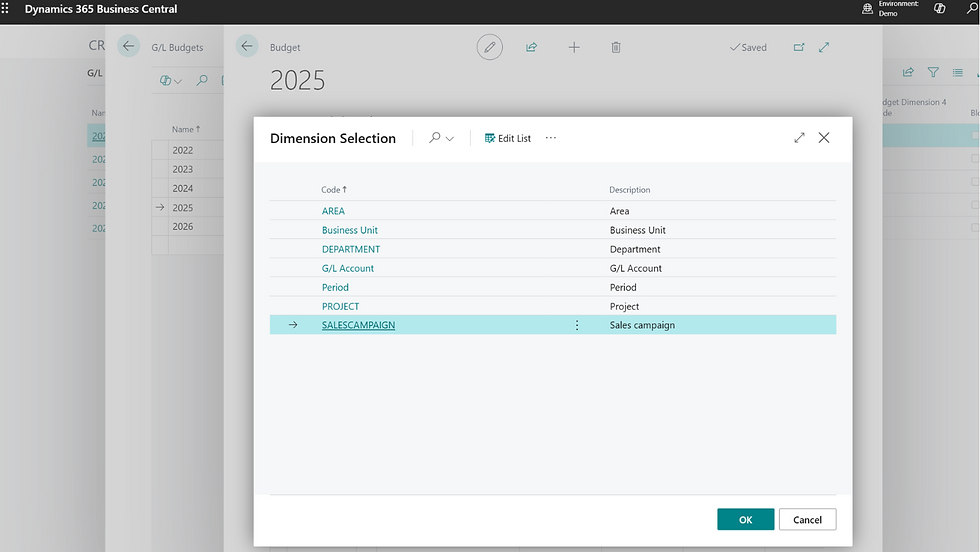Viewport: 980px width, 552px height.
Task: Expand the Budget page to full width
Action: coord(824,47)
